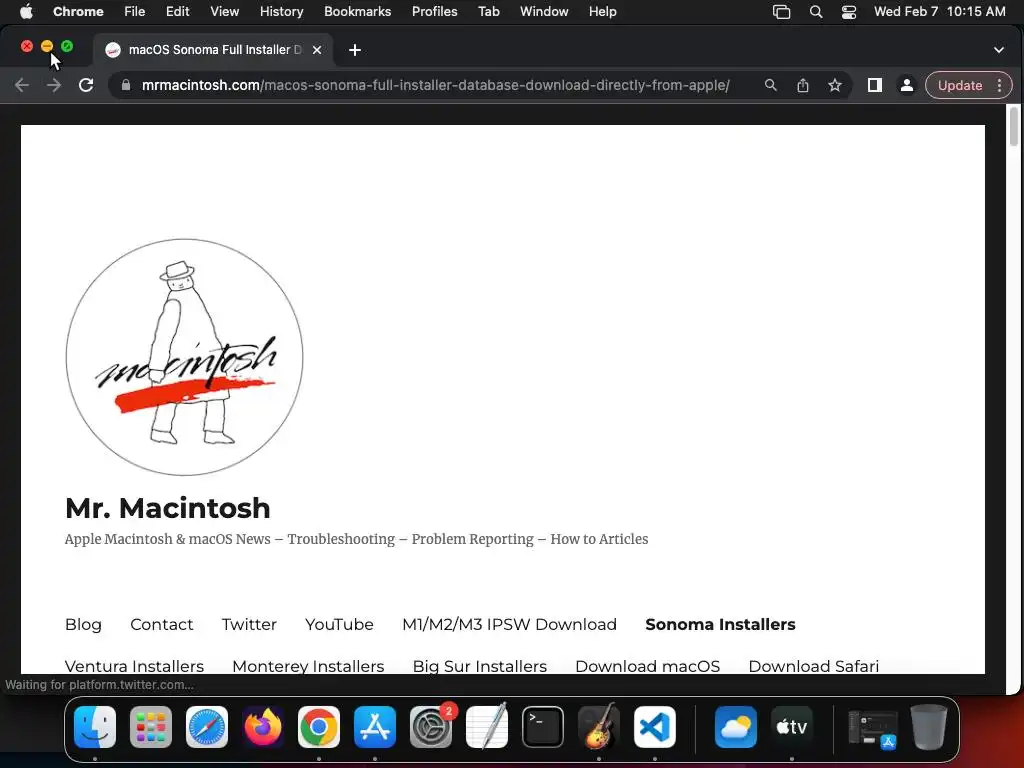Open the View menu
The image size is (1024, 768).
coord(224,12)
